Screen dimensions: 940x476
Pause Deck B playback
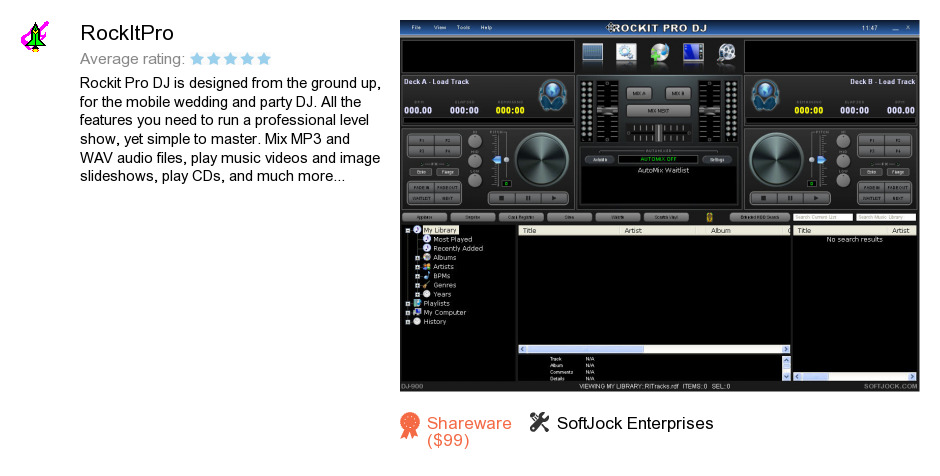(x=790, y=198)
